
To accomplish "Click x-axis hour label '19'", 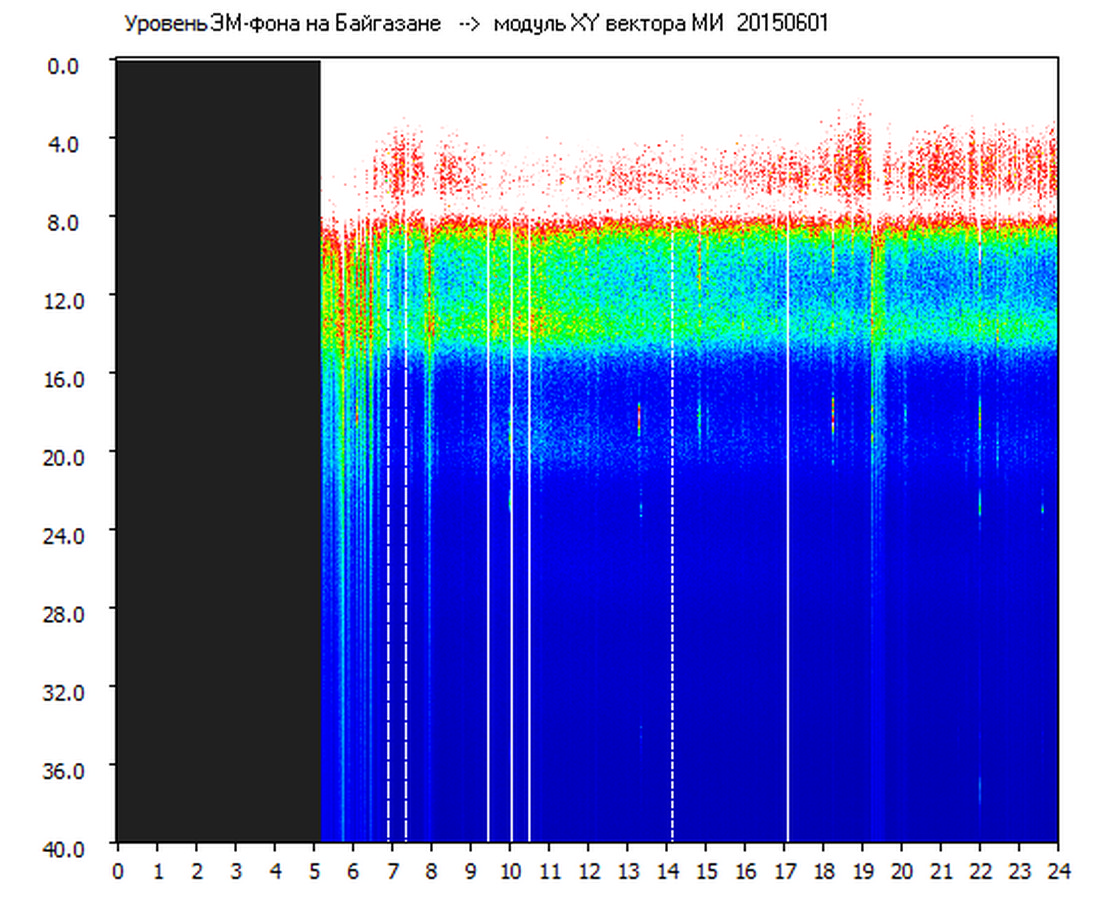I will 863,871.
